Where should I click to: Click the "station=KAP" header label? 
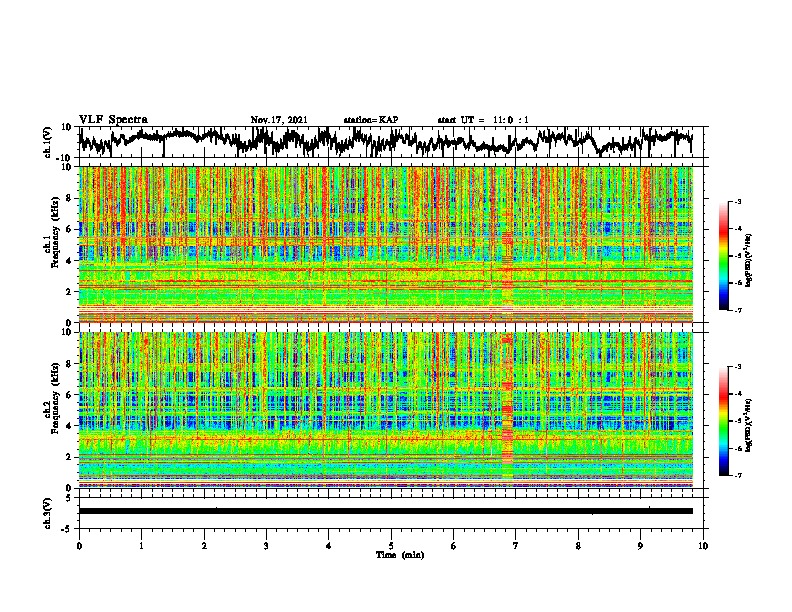(x=371, y=120)
